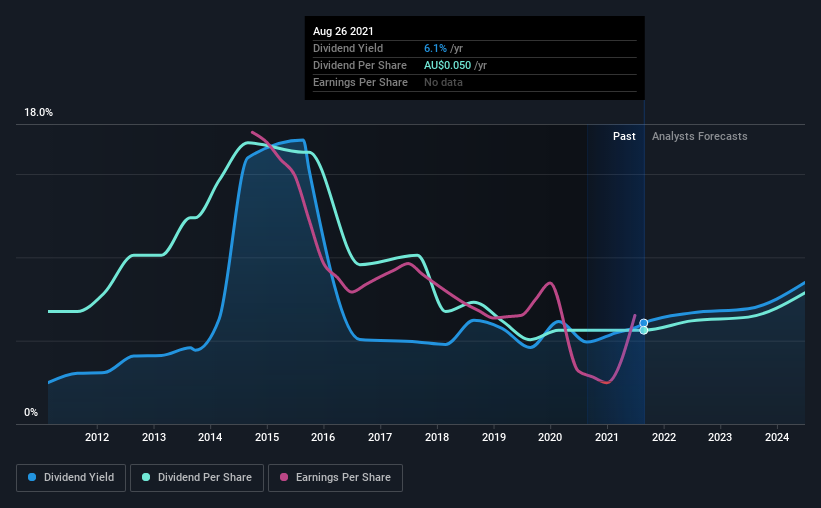821x508 pixels.
Task: Click the 2020 x-axis label
Action: [x=550, y=437]
